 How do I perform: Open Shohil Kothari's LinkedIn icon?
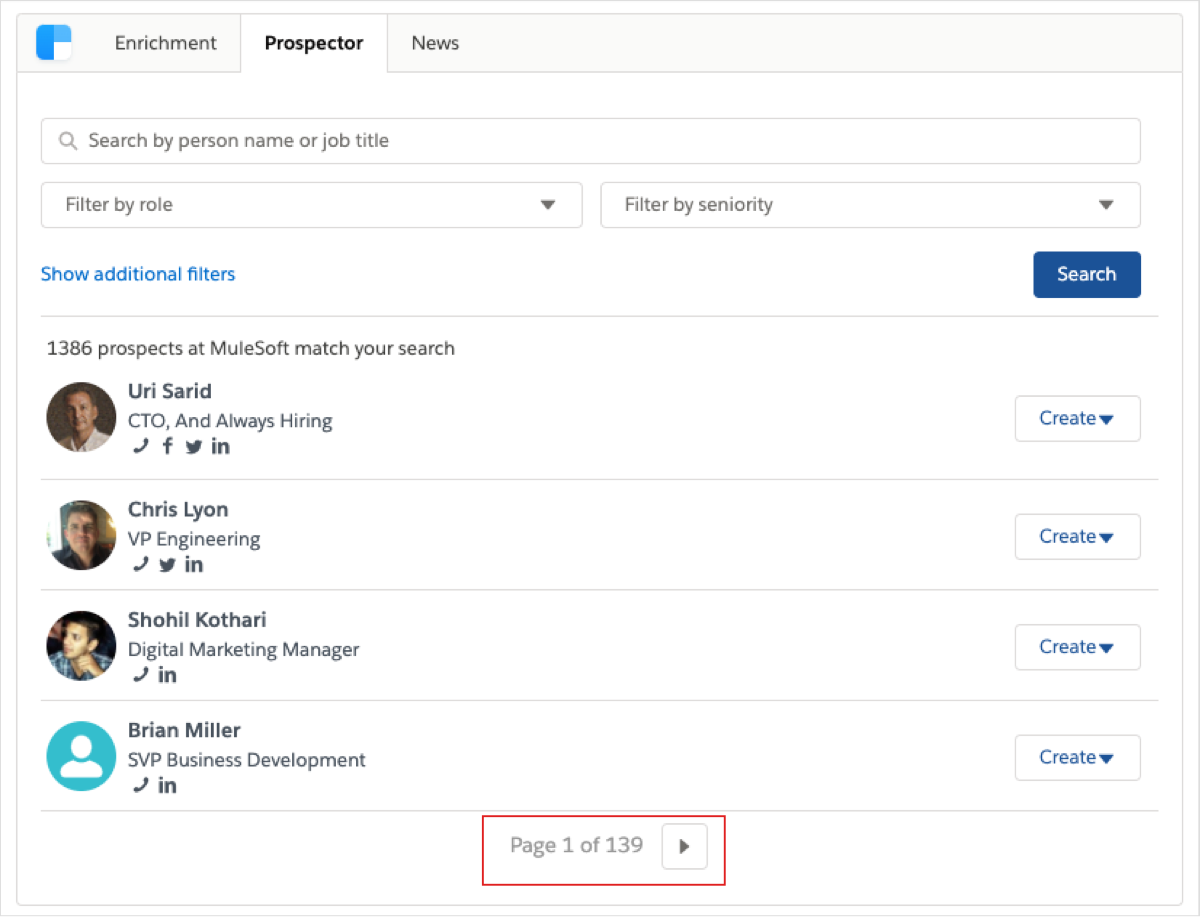167,675
